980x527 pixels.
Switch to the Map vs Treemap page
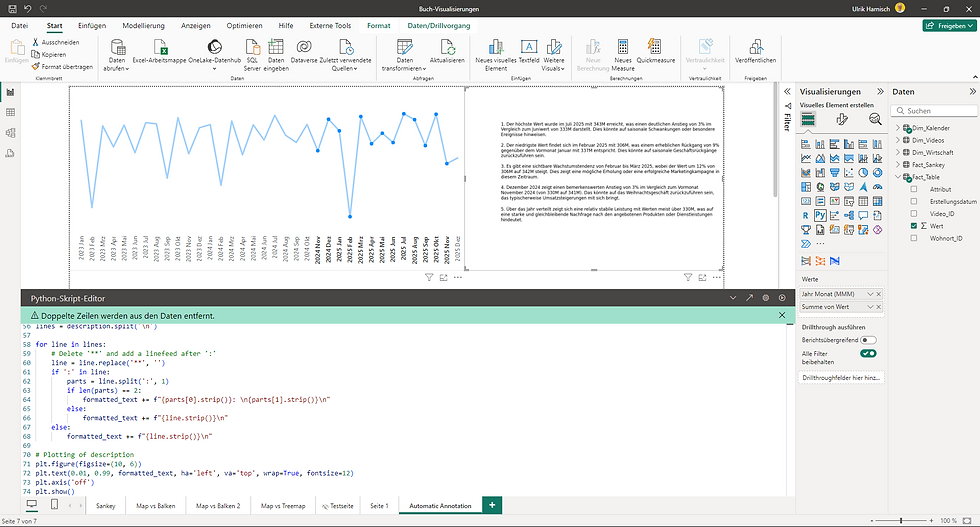[283, 506]
